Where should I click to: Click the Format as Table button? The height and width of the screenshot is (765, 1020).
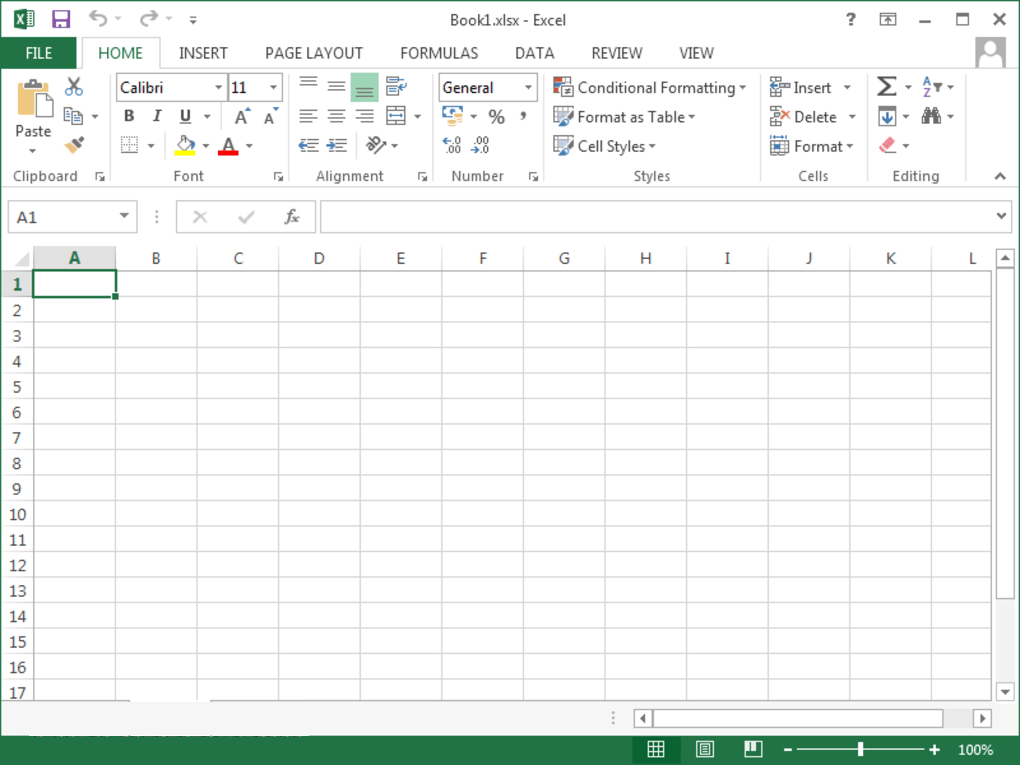(x=625, y=117)
